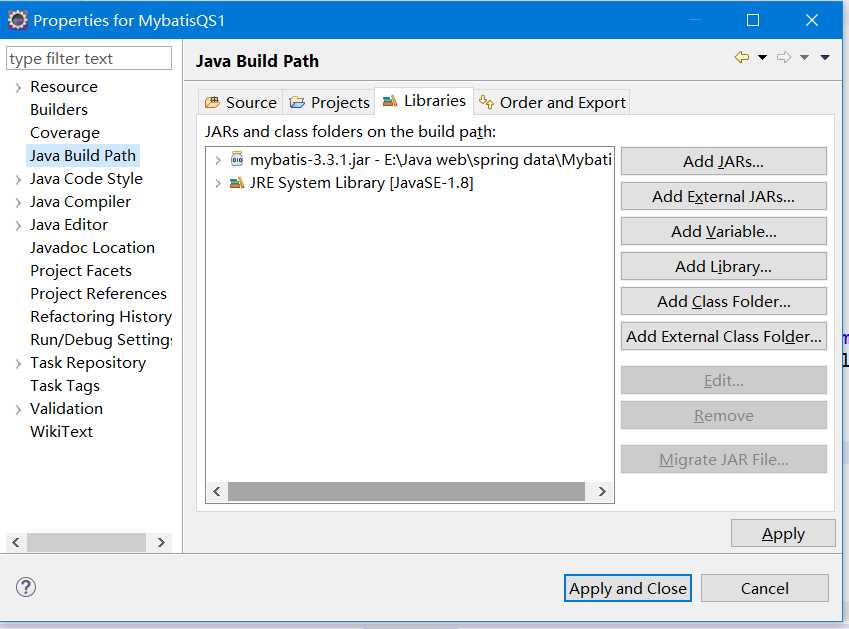849x629 pixels.
Task: Expand the Java Compiler node
Action: tap(18, 203)
